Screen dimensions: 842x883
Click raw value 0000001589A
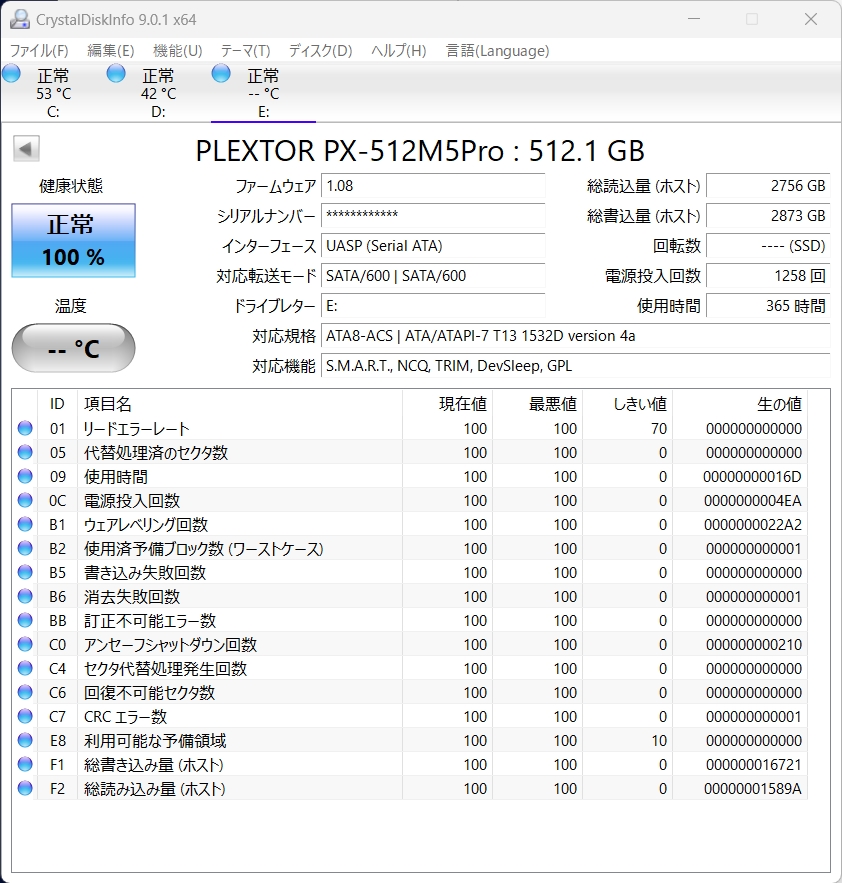[x=753, y=788]
